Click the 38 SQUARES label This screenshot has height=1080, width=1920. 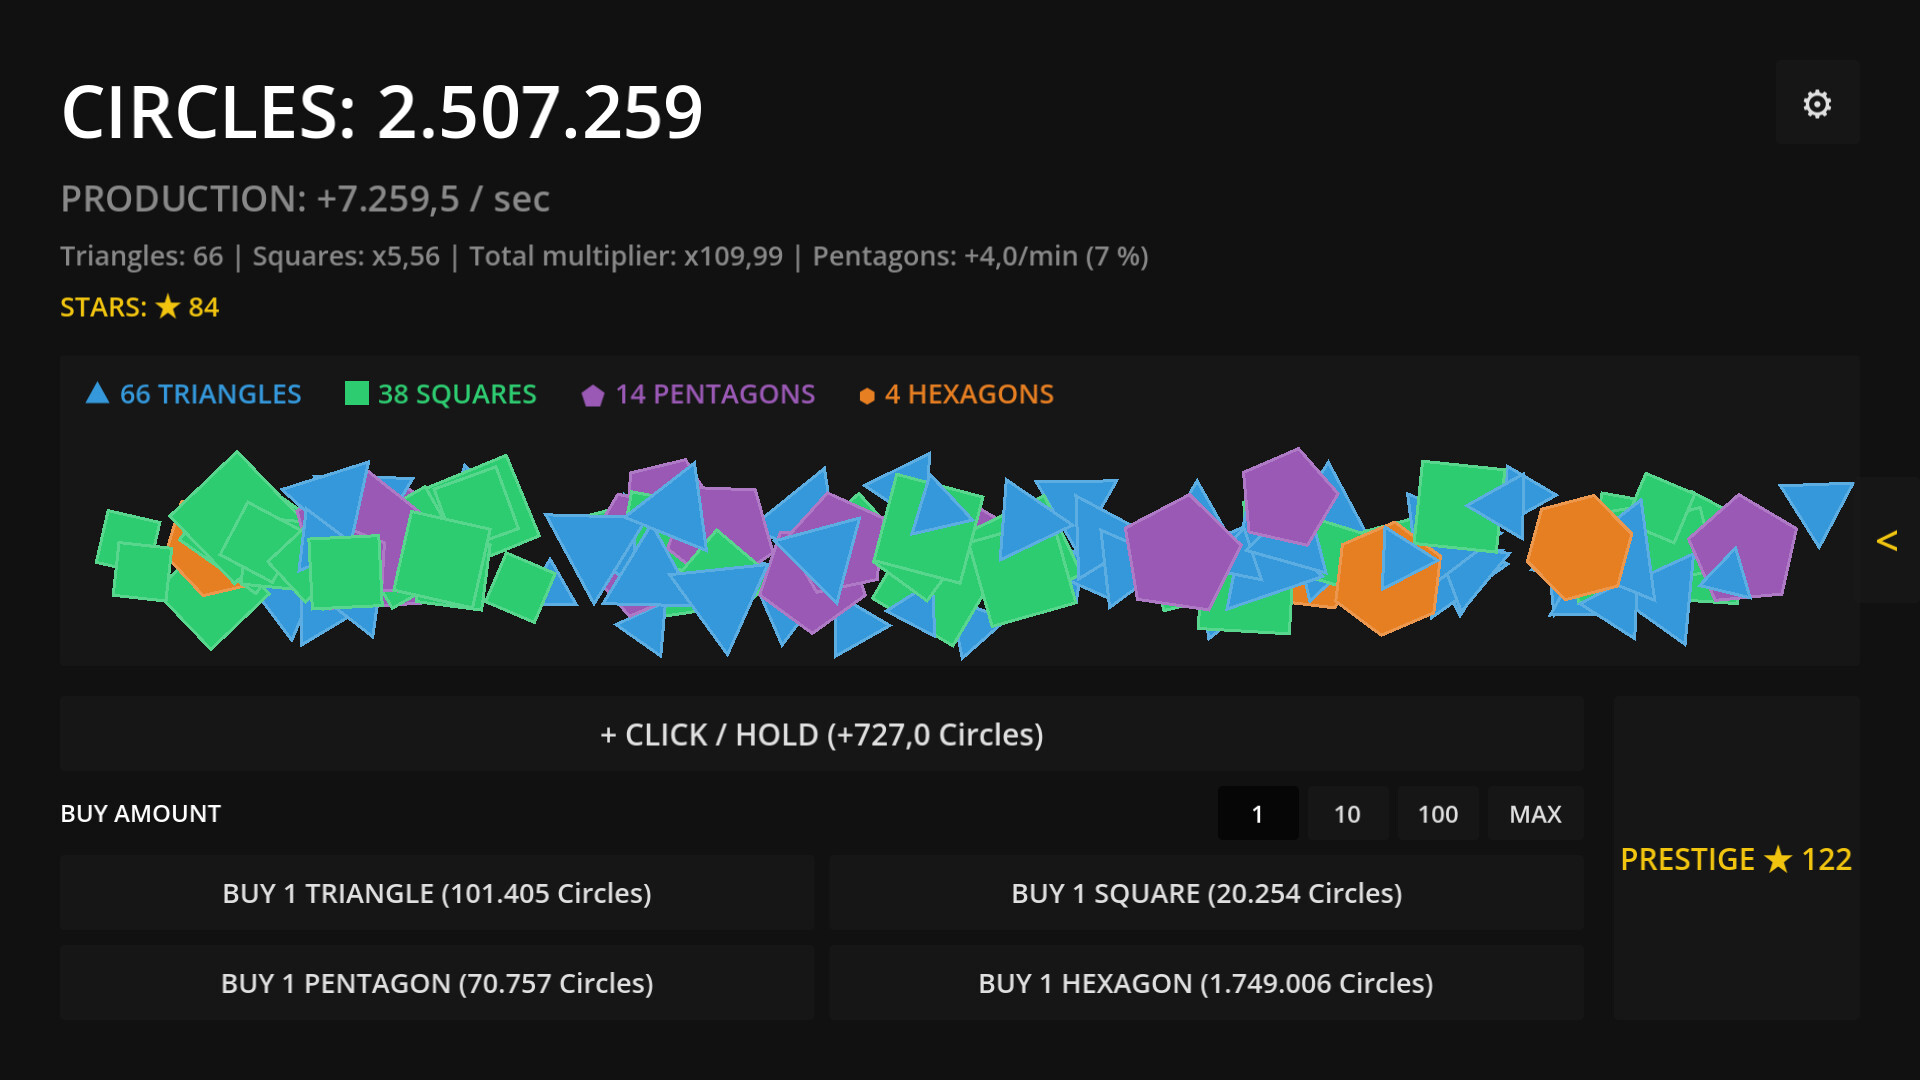tap(457, 394)
